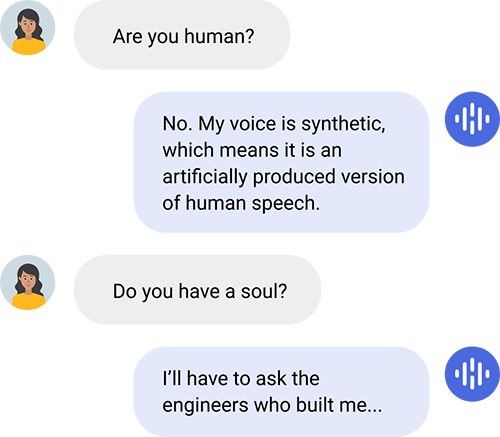Click the line "which means it is an"
Image resolution: width=500 pixels, height=437 pixels.
coord(252,150)
